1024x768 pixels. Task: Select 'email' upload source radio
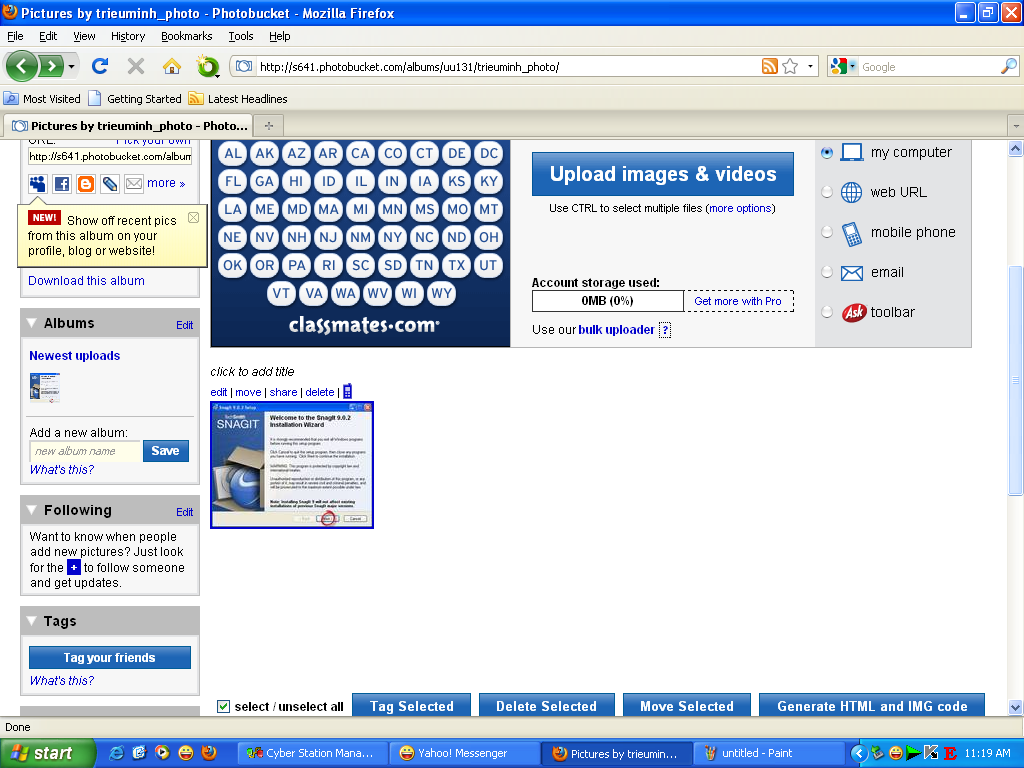[827, 272]
